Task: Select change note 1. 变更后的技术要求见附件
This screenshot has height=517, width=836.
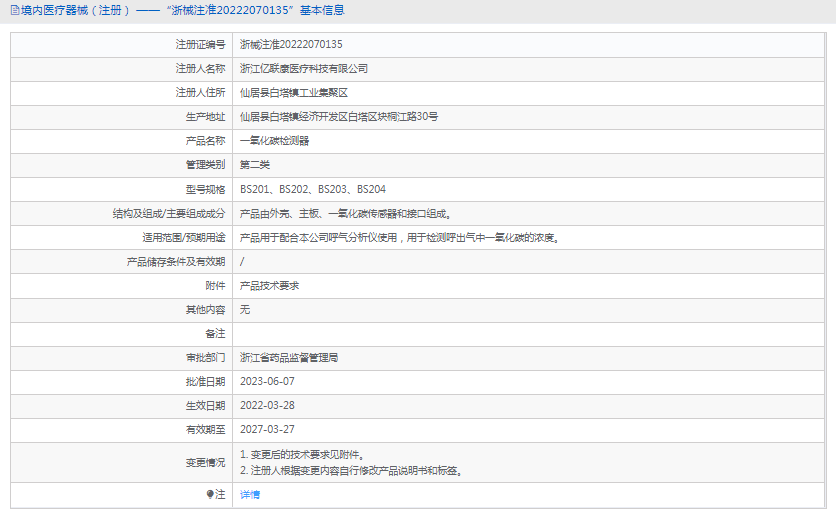Action: pos(302,455)
